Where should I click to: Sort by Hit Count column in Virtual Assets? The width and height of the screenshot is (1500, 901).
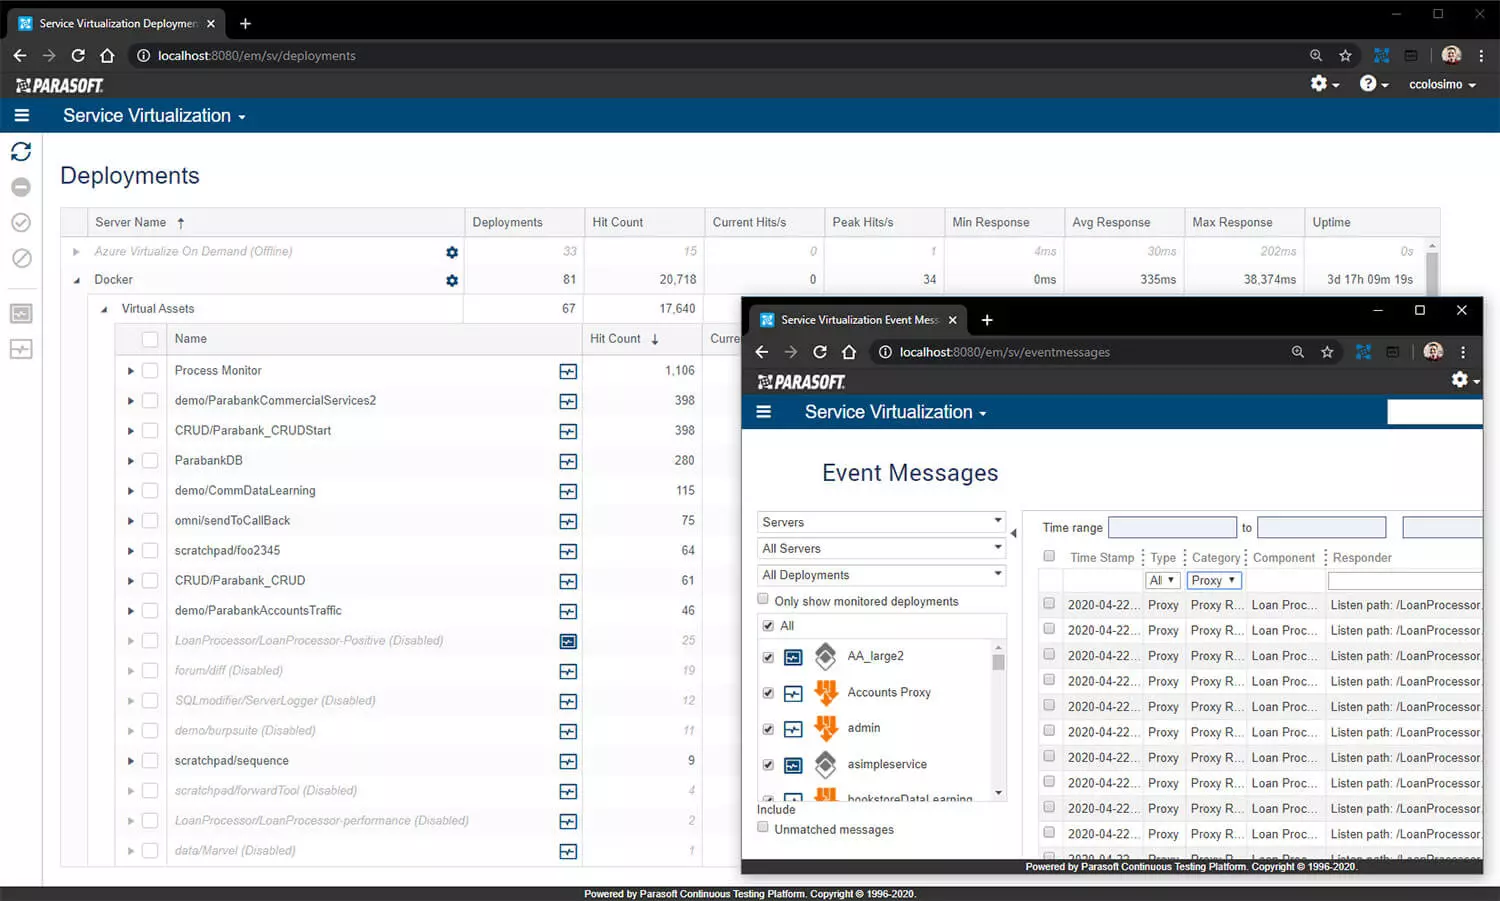(x=624, y=339)
